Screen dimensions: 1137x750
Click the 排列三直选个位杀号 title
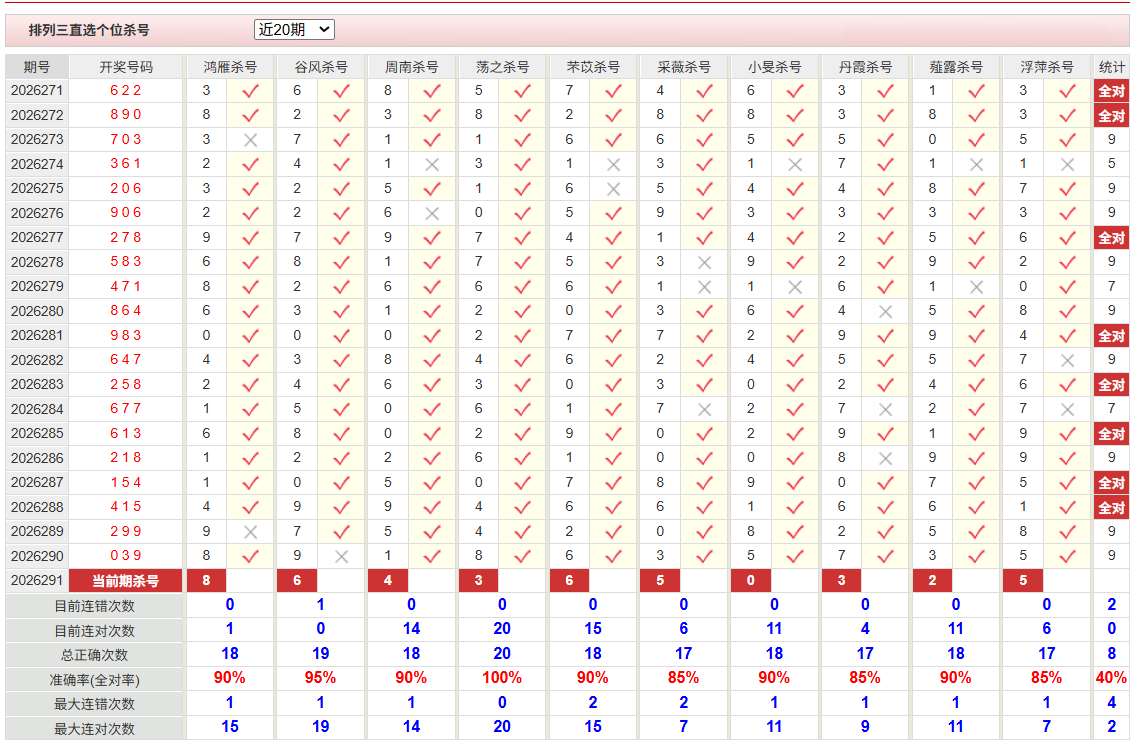click(x=88, y=30)
